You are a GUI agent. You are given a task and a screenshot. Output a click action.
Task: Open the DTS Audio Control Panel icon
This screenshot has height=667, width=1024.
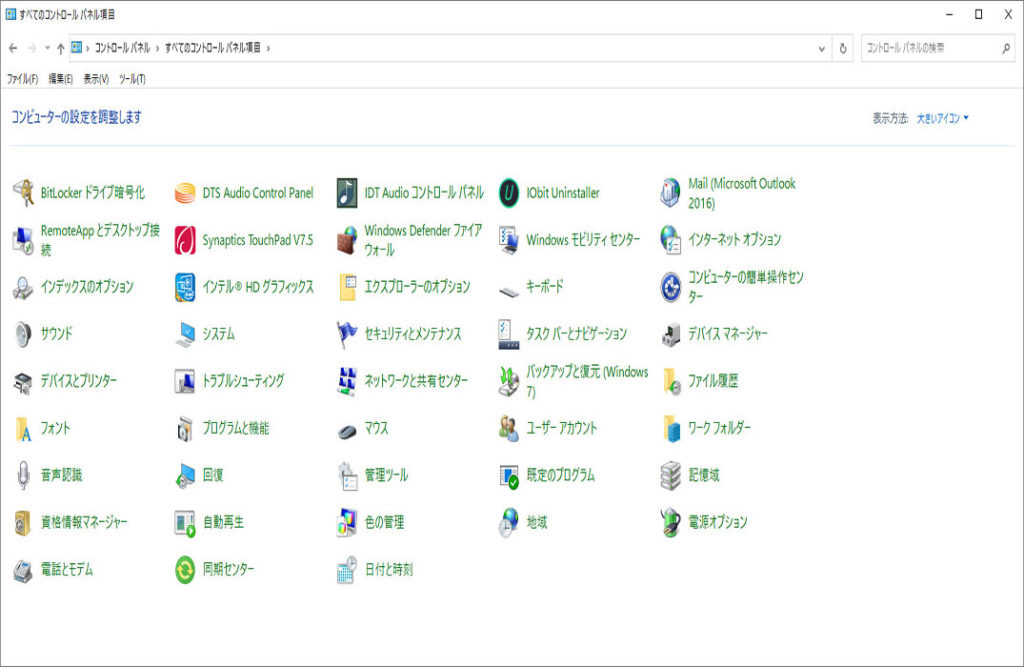pos(185,193)
